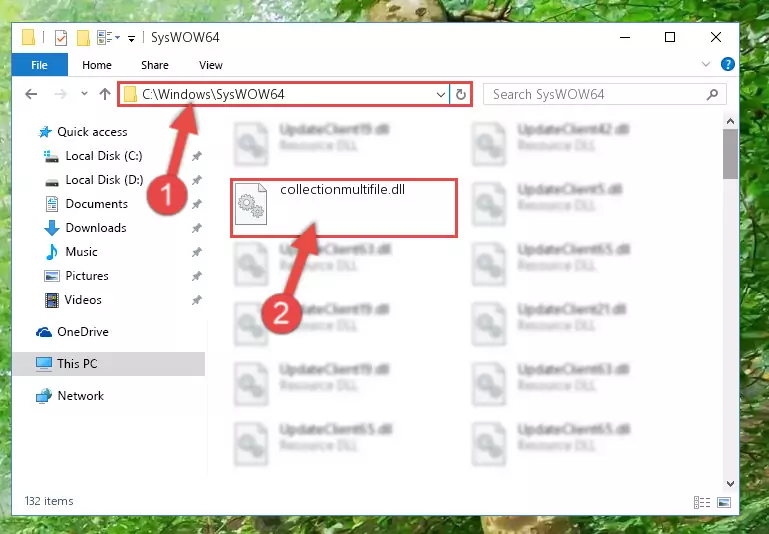This screenshot has height=534, width=769.
Task: Go forward with the right arrow
Action: pyautogui.click(x=60, y=94)
